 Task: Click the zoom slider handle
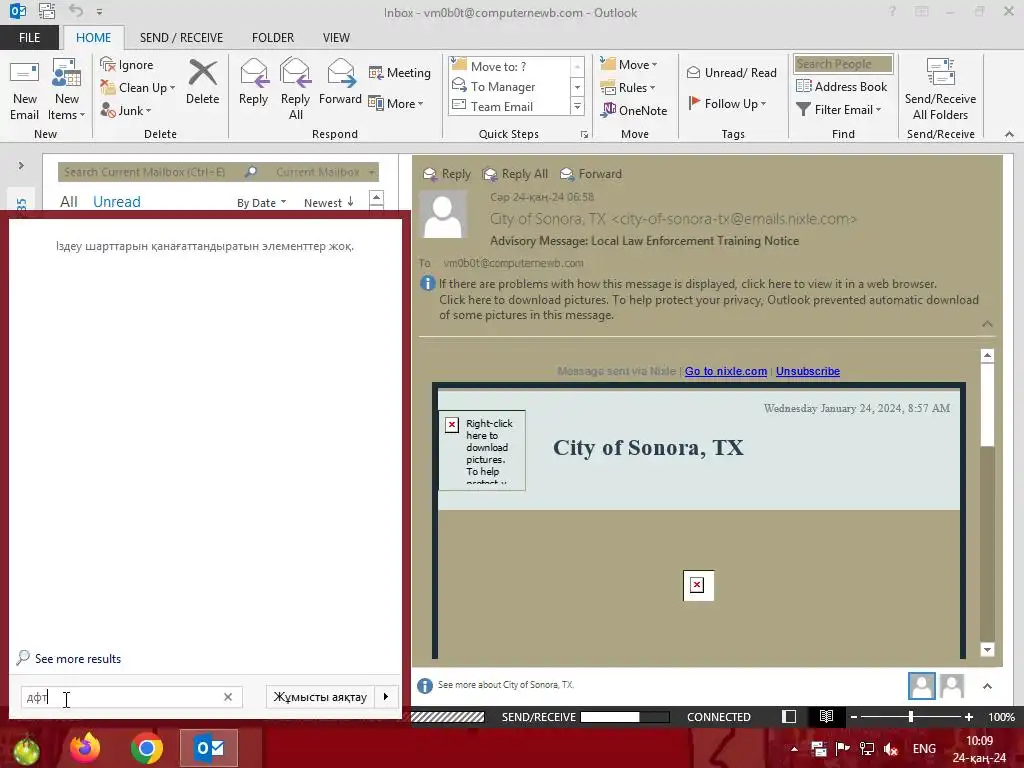pyautogui.click(x=911, y=716)
